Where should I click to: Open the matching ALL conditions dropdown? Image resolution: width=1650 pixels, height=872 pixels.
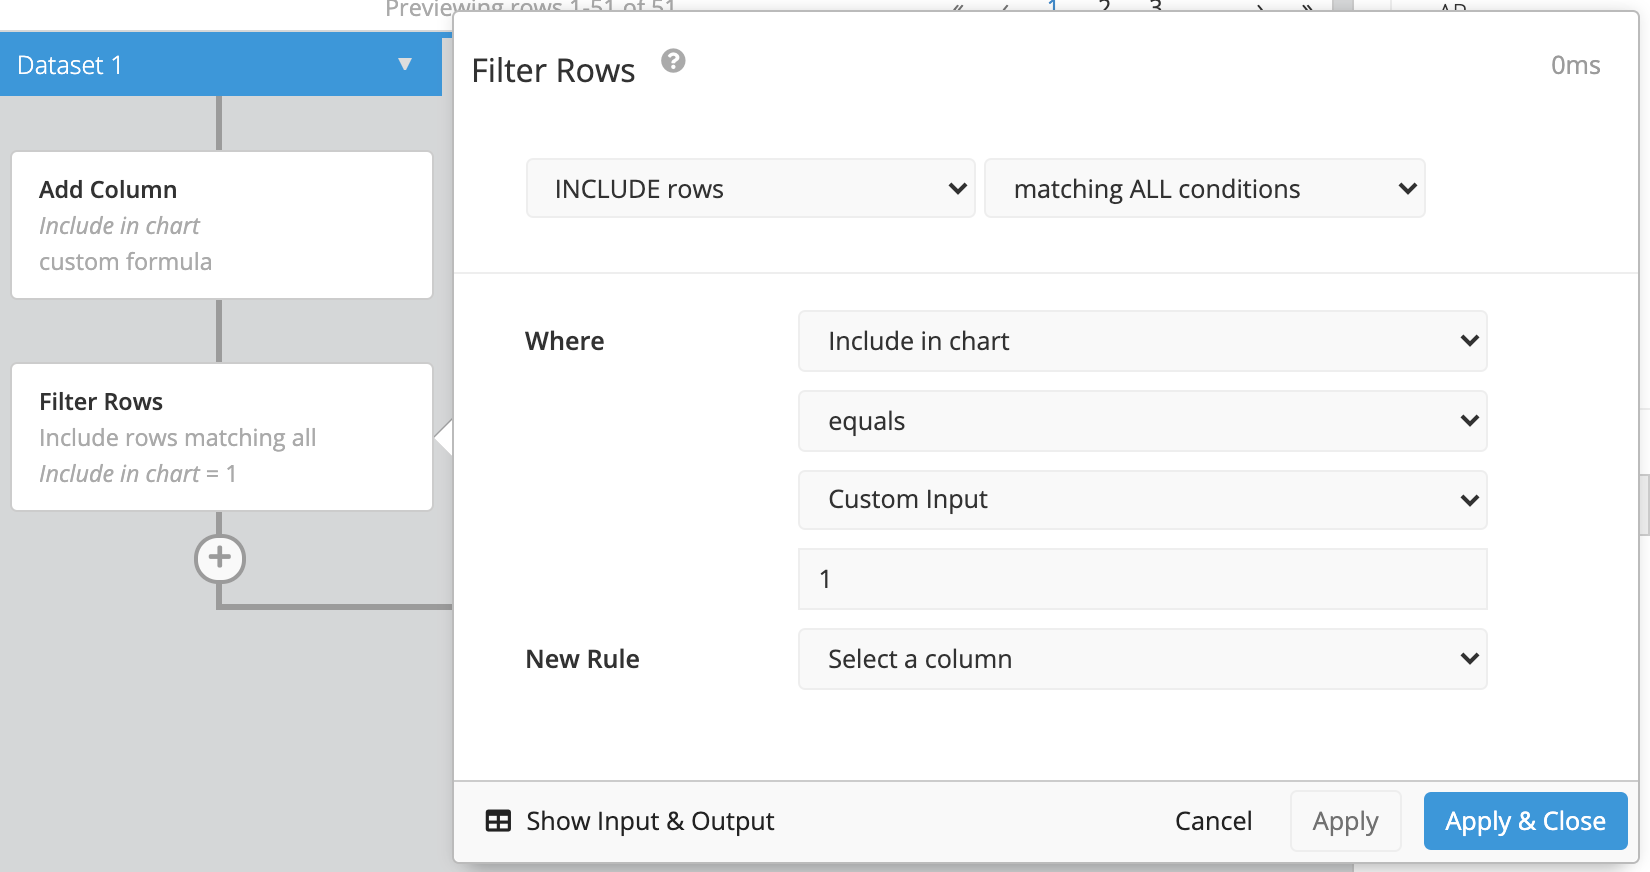pyautogui.click(x=1205, y=188)
